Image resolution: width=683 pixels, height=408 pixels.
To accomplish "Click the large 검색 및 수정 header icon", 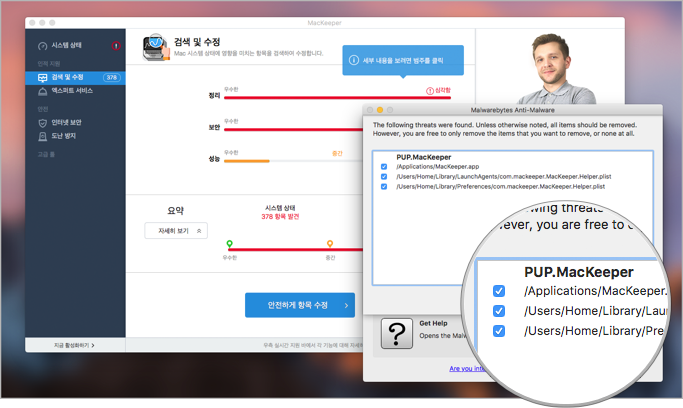I will pyautogui.click(x=156, y=47).
